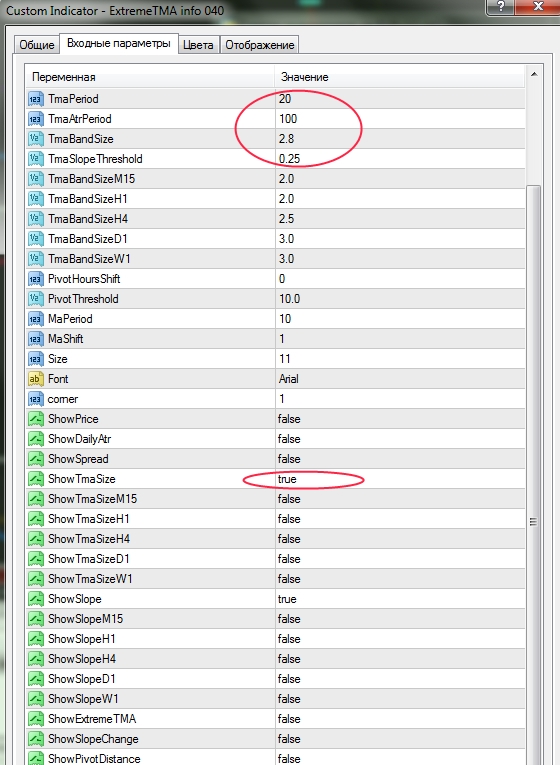Click the bool icon beside ShowPrice
Viewport: 560px width, 765px height.
click(x=36, y=419)
